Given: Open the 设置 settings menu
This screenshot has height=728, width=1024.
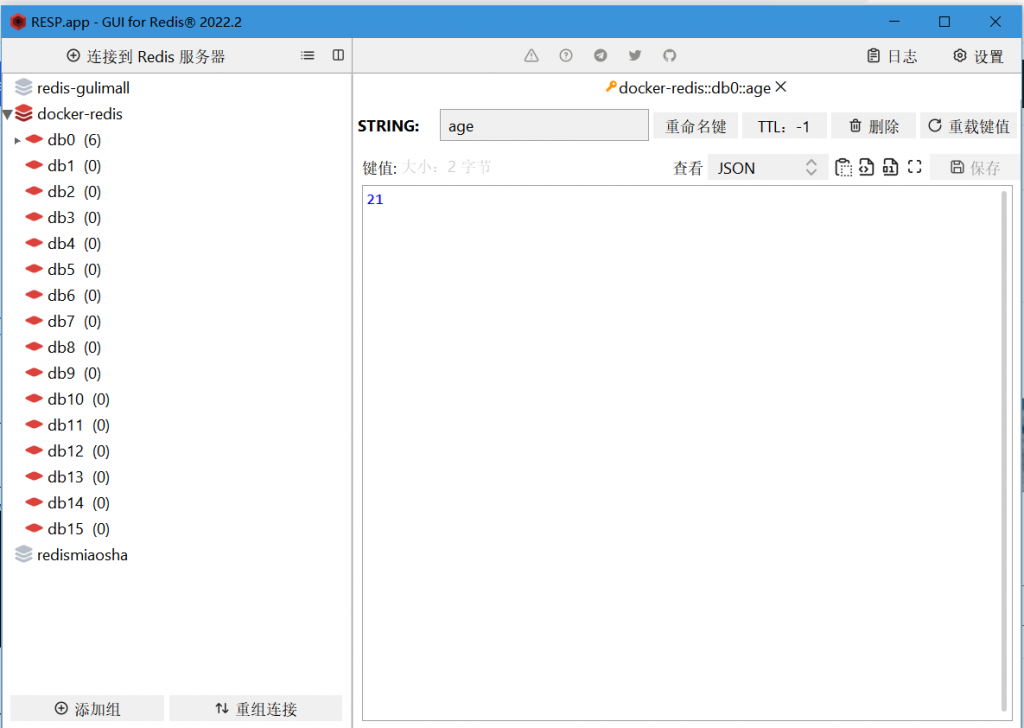Looking at the screenshot, I should (x=978, y=56).
